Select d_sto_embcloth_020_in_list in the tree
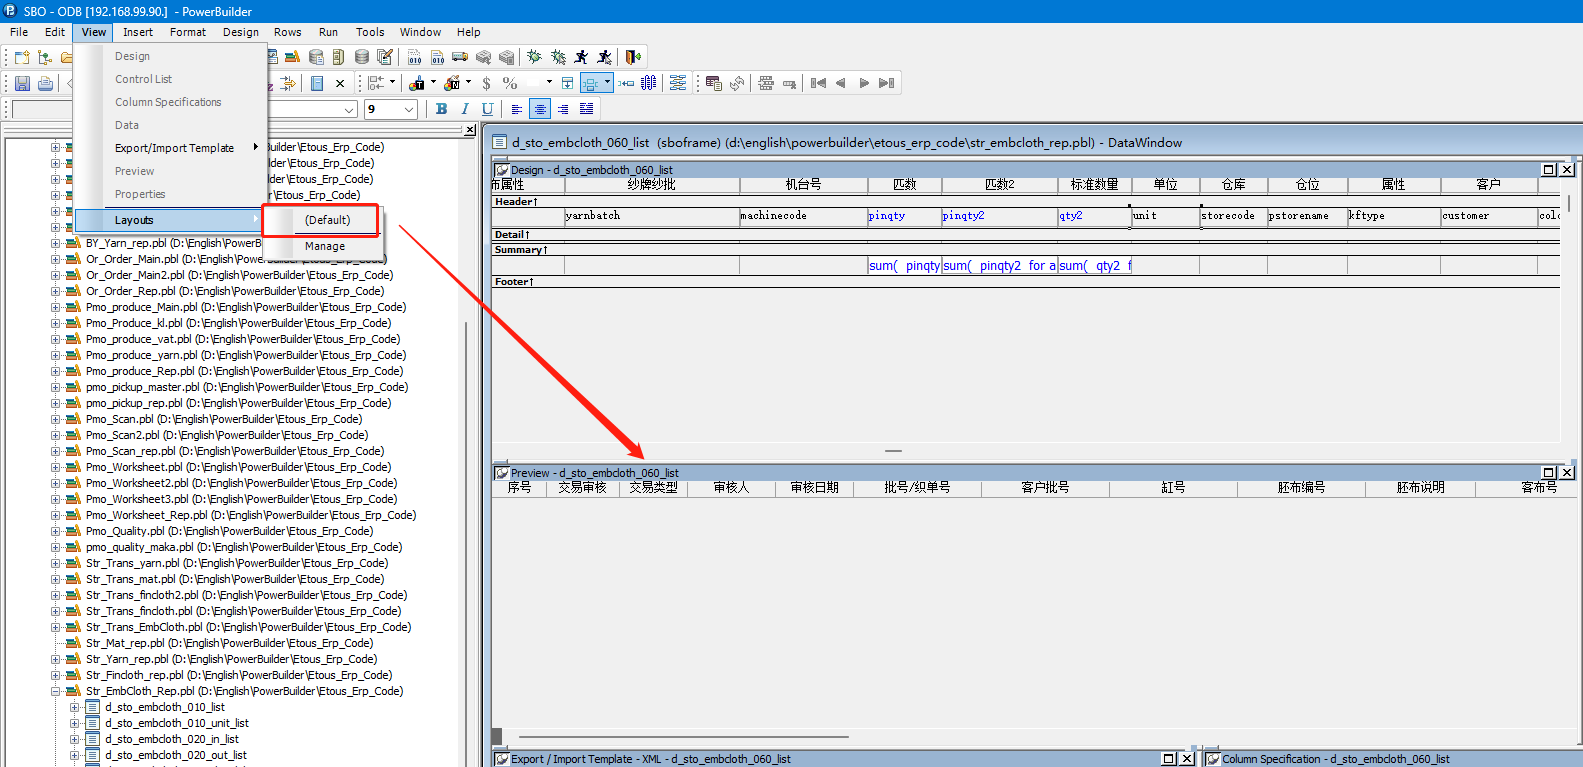This screenshot has height=767, width=1583. (172, 739)
